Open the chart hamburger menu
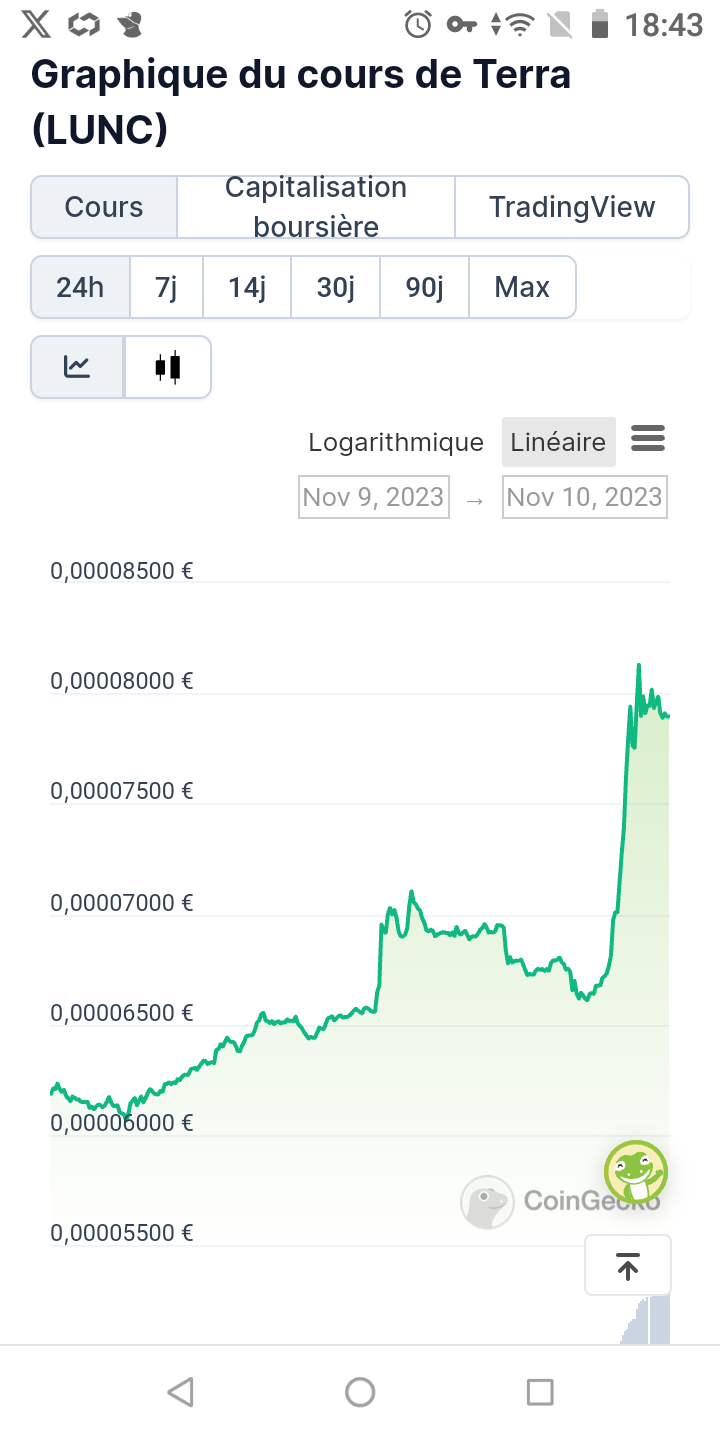 pos(648,438)
